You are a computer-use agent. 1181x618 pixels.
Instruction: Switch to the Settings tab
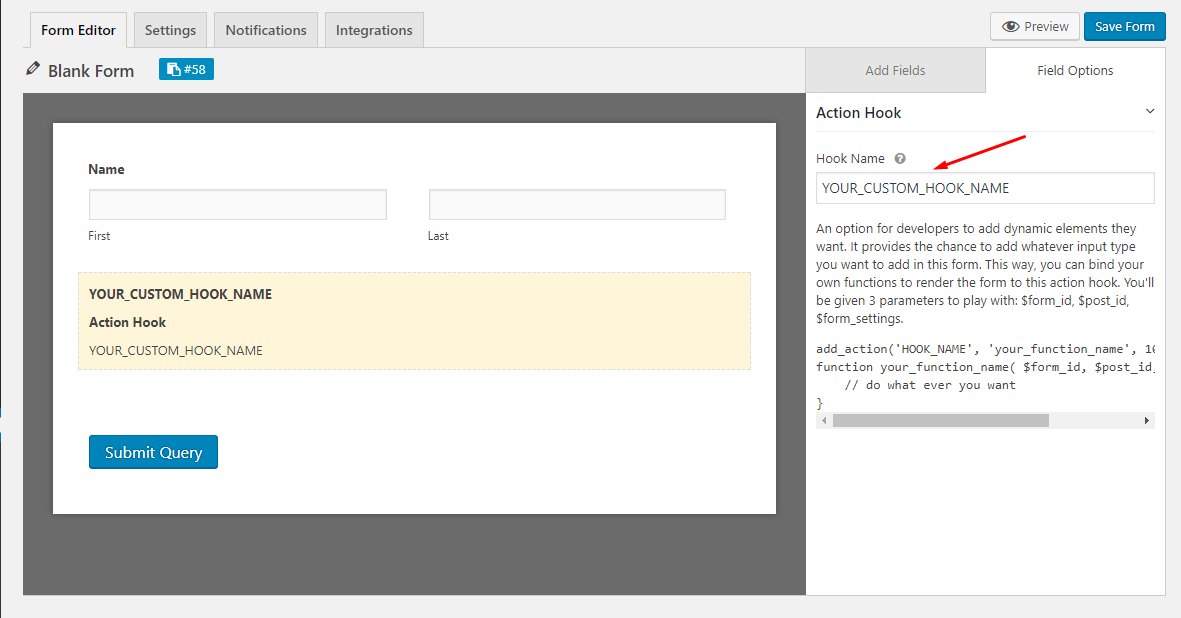pyautogui.click(x=169, y=30)
